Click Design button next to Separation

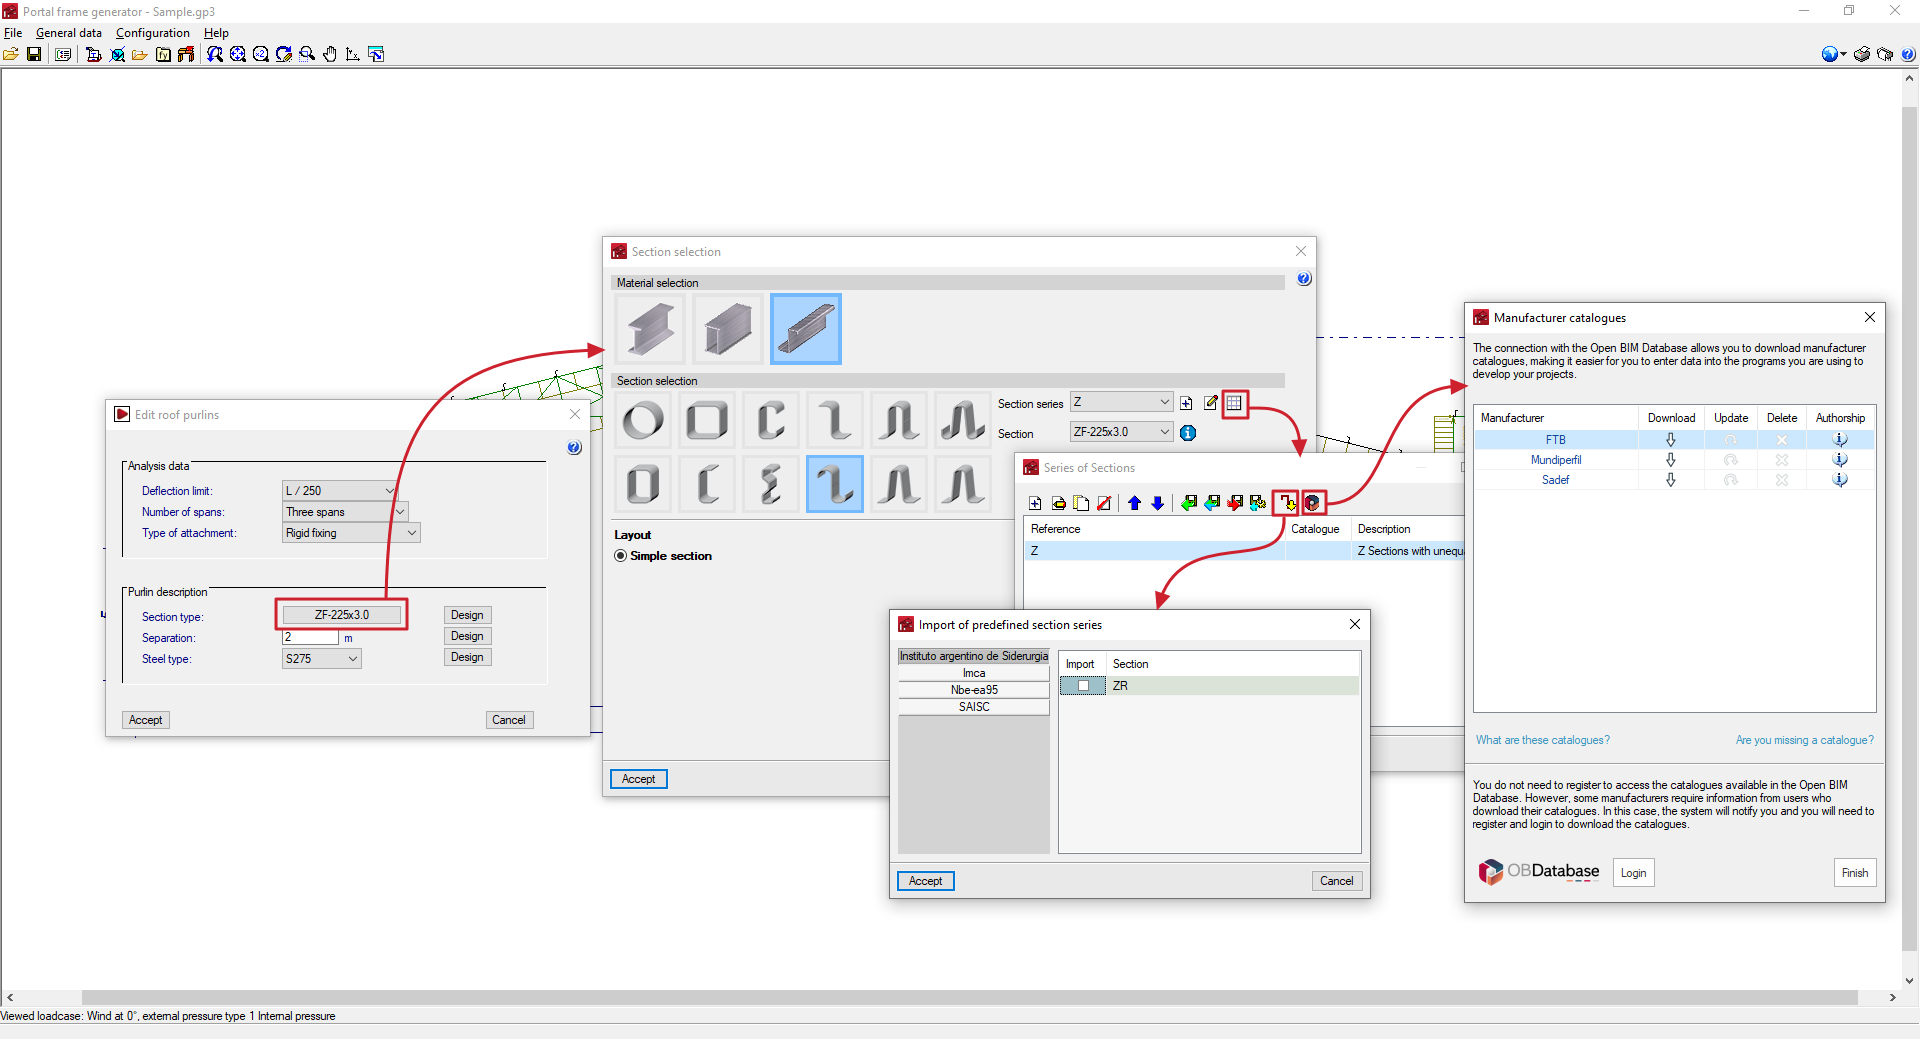tap(467, 636)
